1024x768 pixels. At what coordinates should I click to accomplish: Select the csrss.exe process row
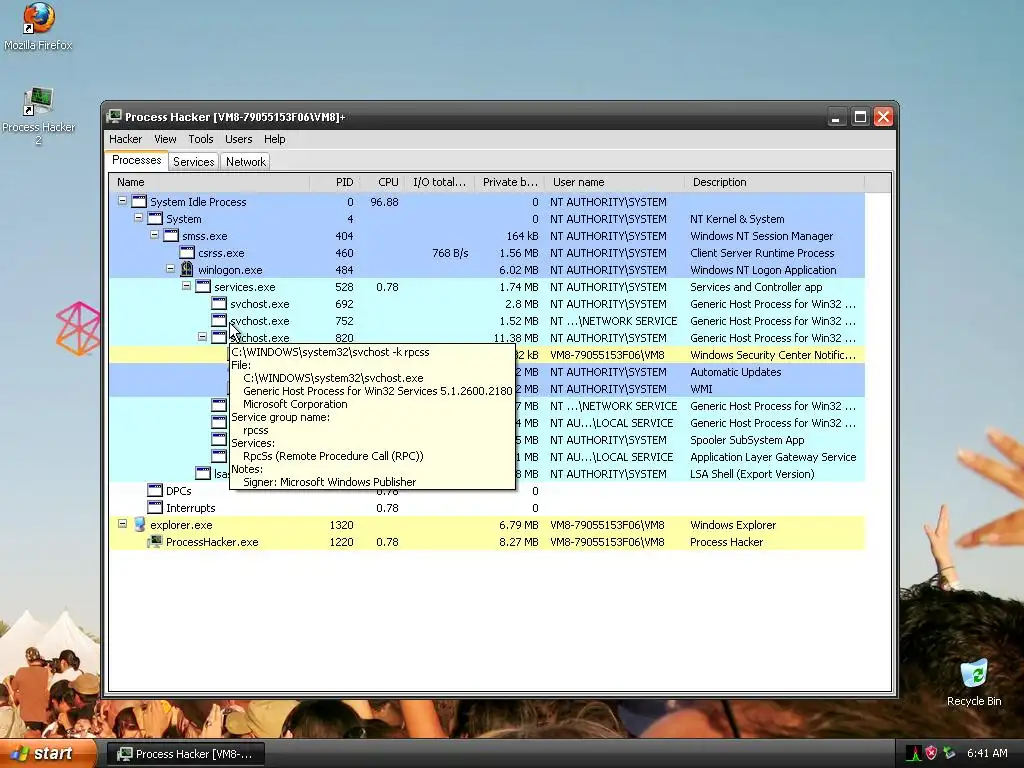pyautogui.click(x=487, y=253)
